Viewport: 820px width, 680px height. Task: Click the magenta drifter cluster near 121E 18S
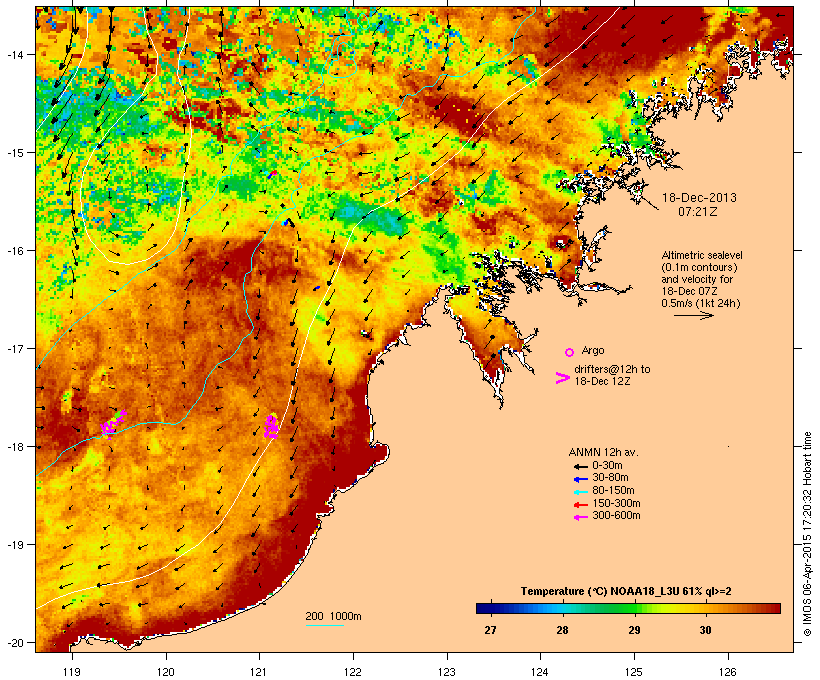point(270,426)
